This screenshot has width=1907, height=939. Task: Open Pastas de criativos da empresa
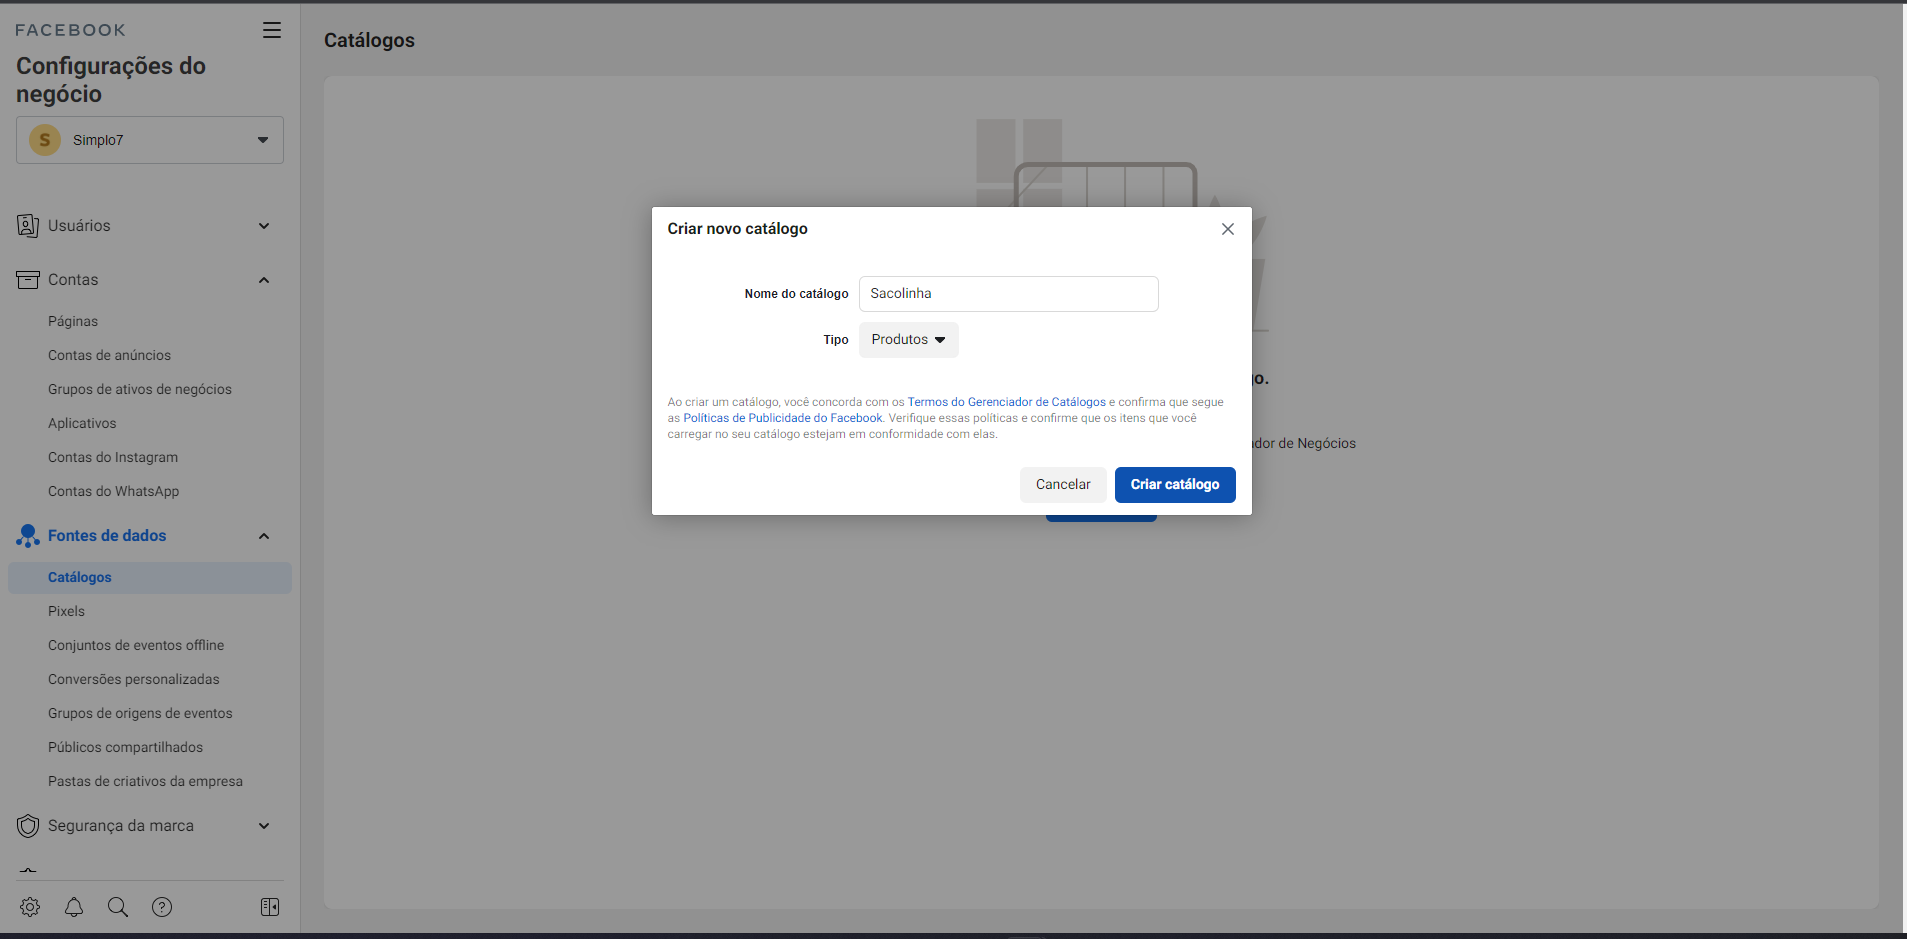(145, 781)
